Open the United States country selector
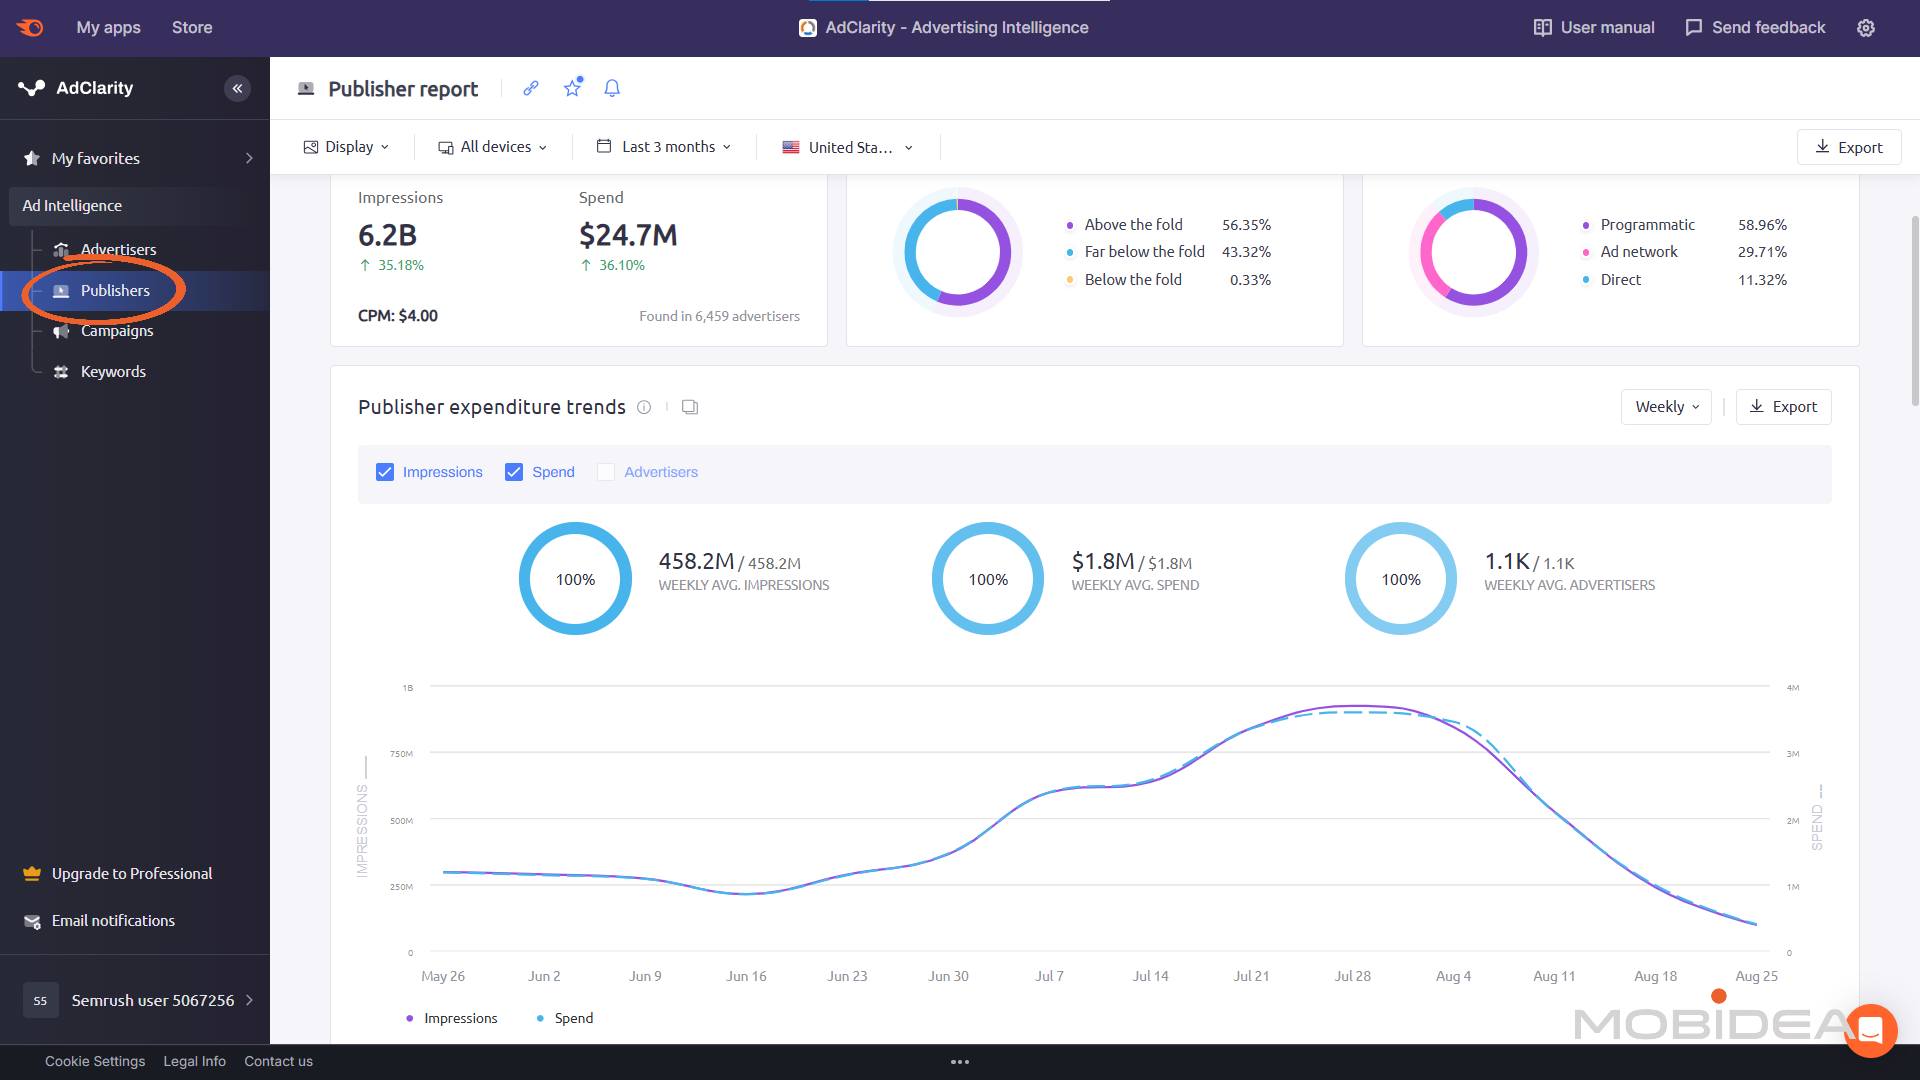The width and height of the screenshot is (1920, 1080). coord(846,146)
